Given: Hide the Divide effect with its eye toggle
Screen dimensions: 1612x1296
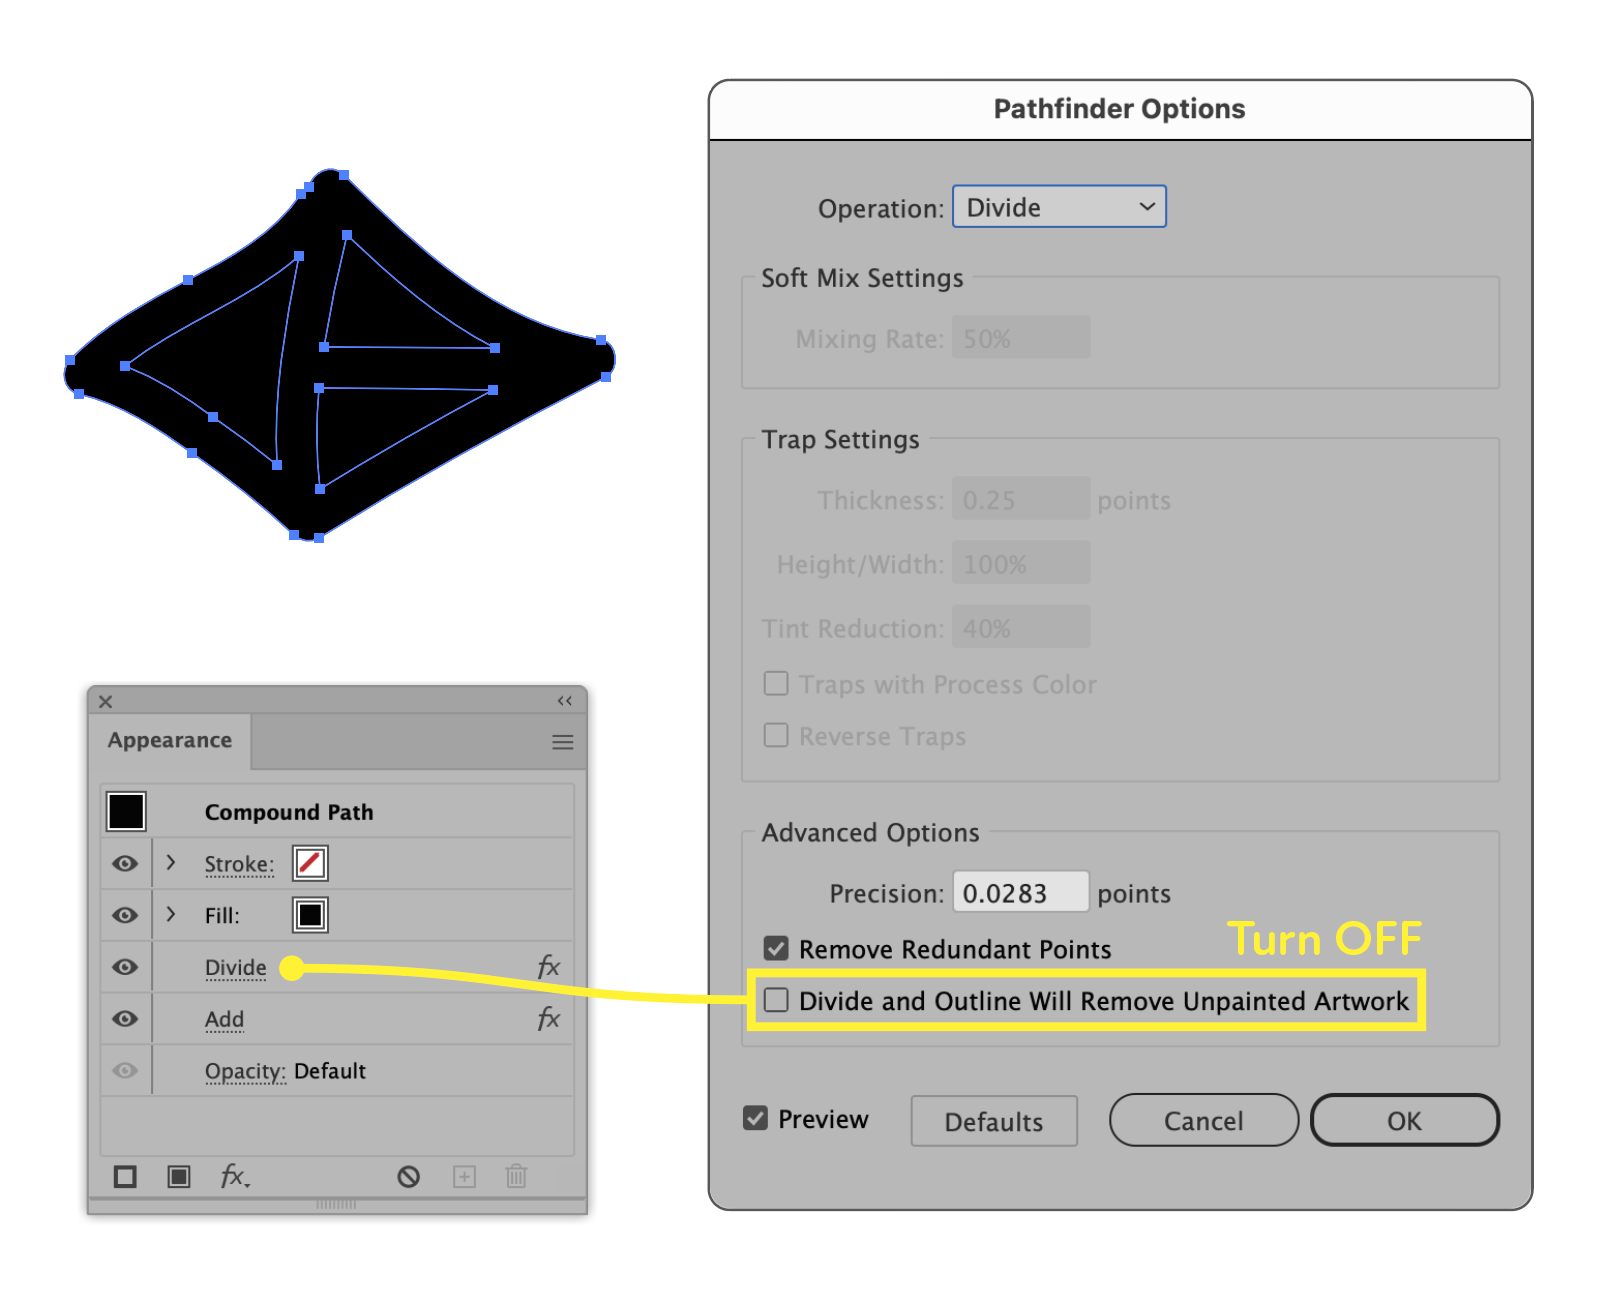Looking at the screenshot, I should click(x=124, y=966).
